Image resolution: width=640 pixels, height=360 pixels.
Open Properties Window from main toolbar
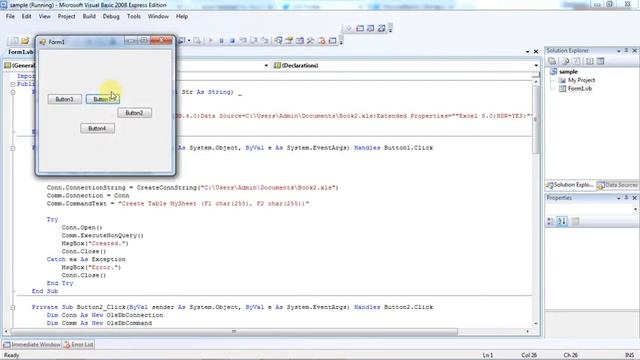point(289,40)
